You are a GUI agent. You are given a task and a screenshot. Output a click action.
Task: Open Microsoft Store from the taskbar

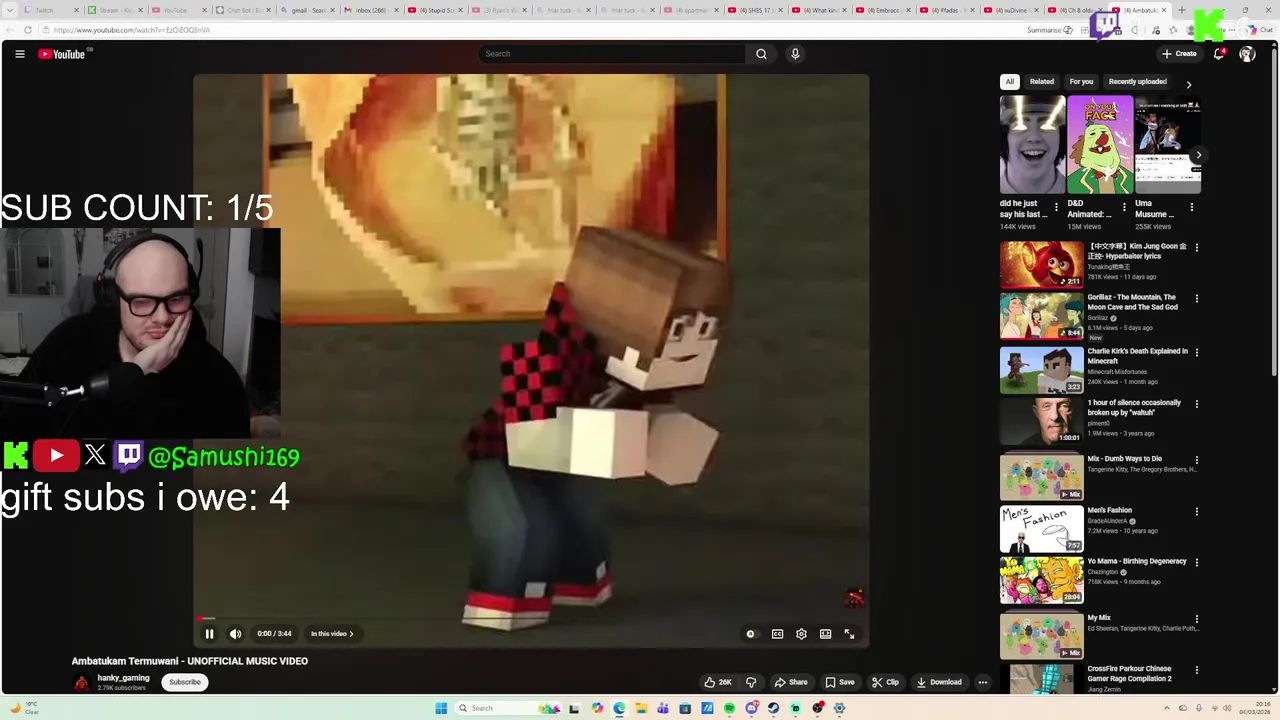pyautogui.click(x=685, y=708)
